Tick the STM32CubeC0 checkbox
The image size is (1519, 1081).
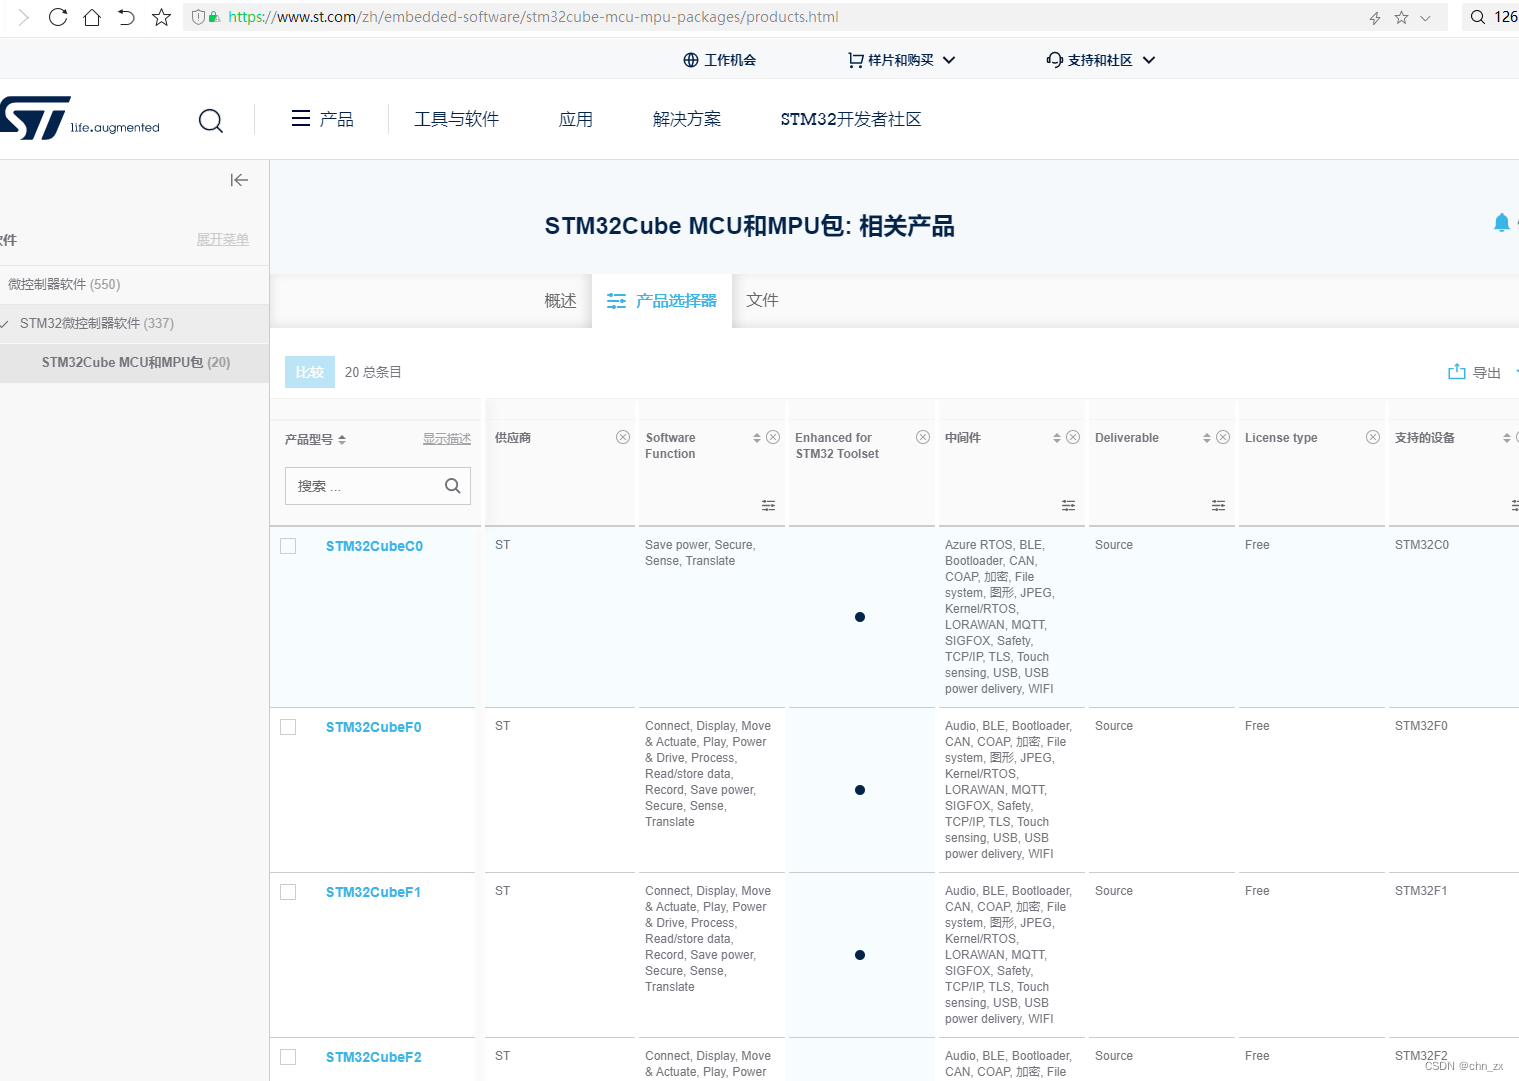[x=288, y=546]
